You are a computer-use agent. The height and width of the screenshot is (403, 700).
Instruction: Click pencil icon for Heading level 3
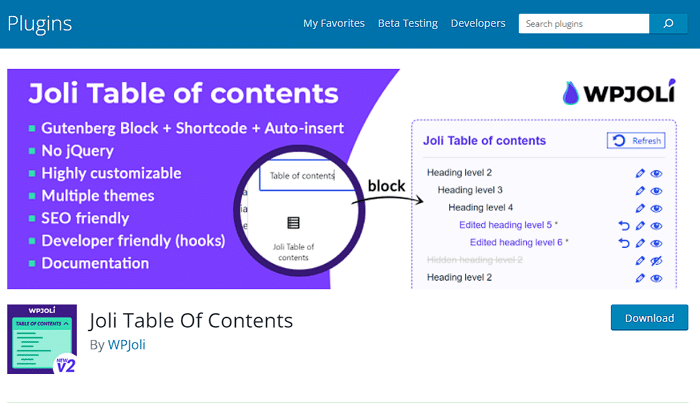[x=640, y=191]
